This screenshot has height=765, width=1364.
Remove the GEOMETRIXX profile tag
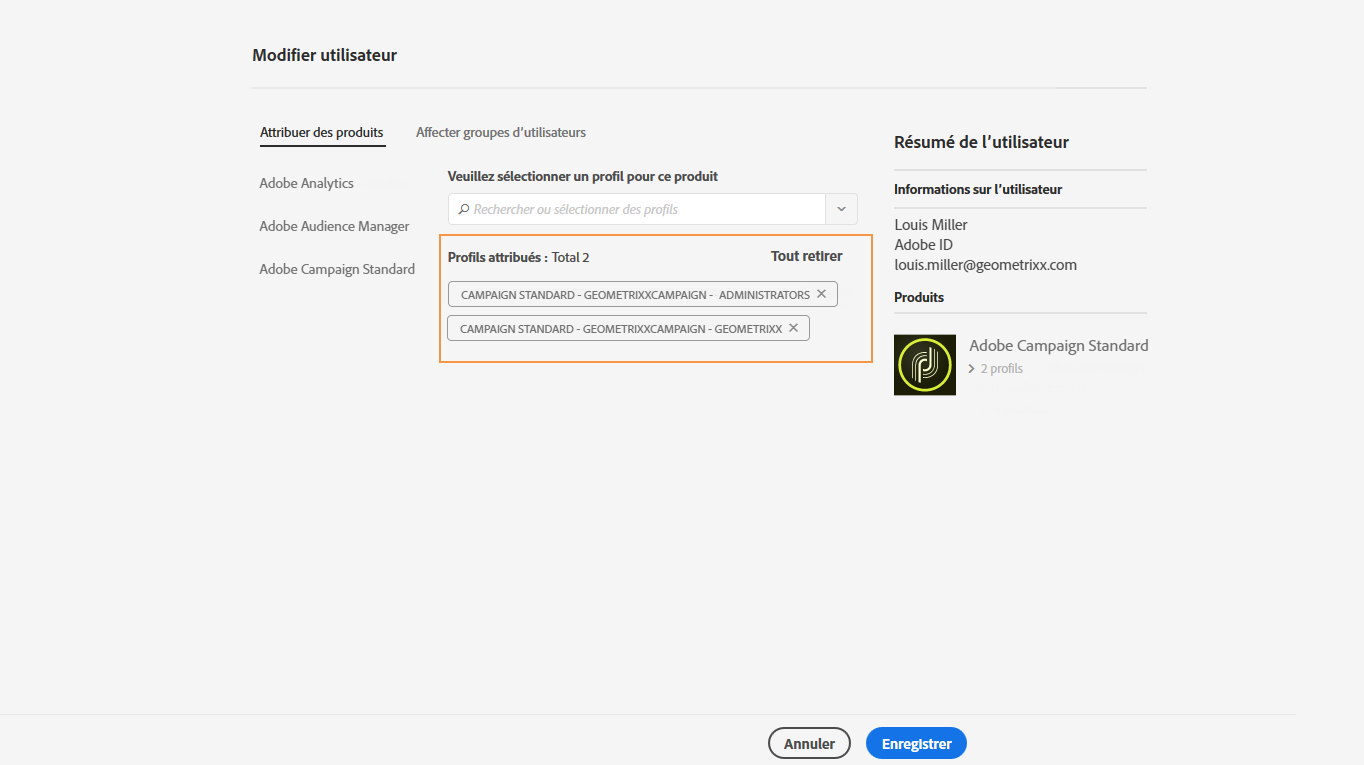pyautogui.click(x=793, y=328)
